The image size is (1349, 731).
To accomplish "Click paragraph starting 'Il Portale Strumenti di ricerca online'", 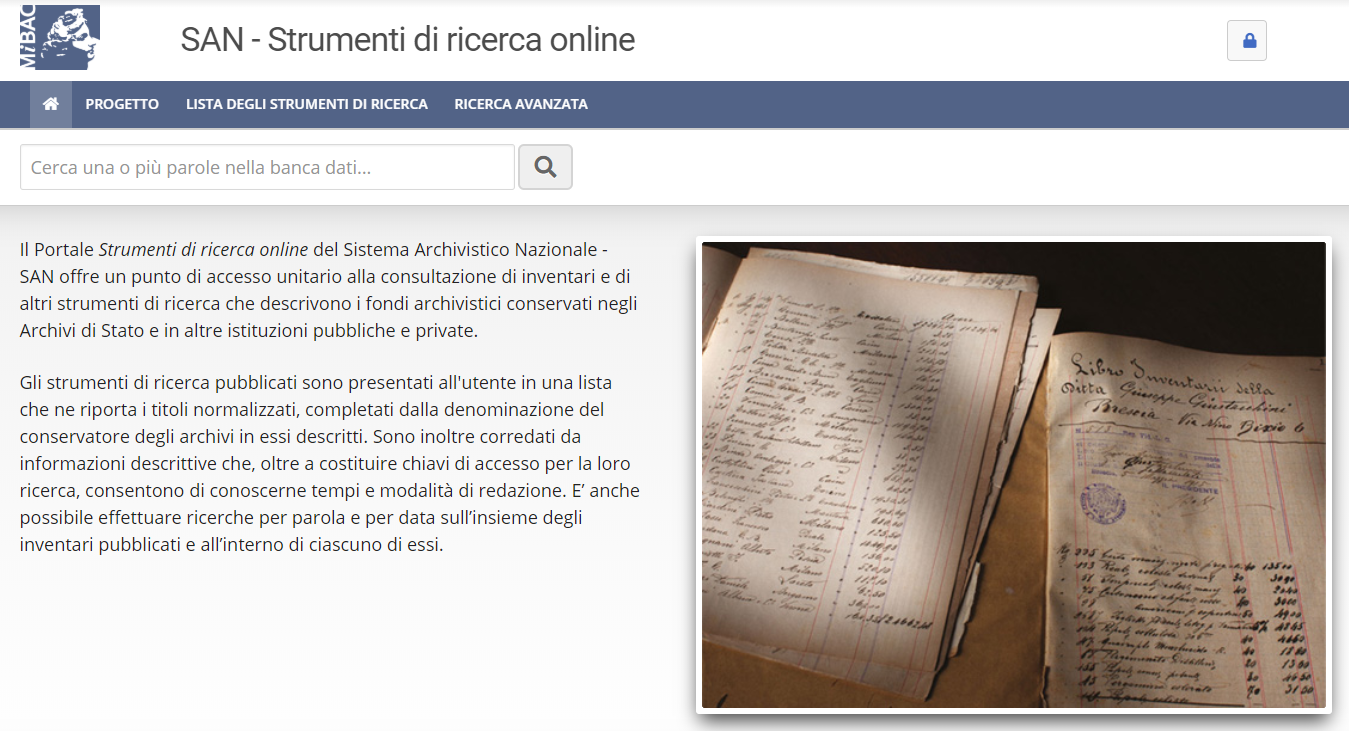I will coord(329,290).
